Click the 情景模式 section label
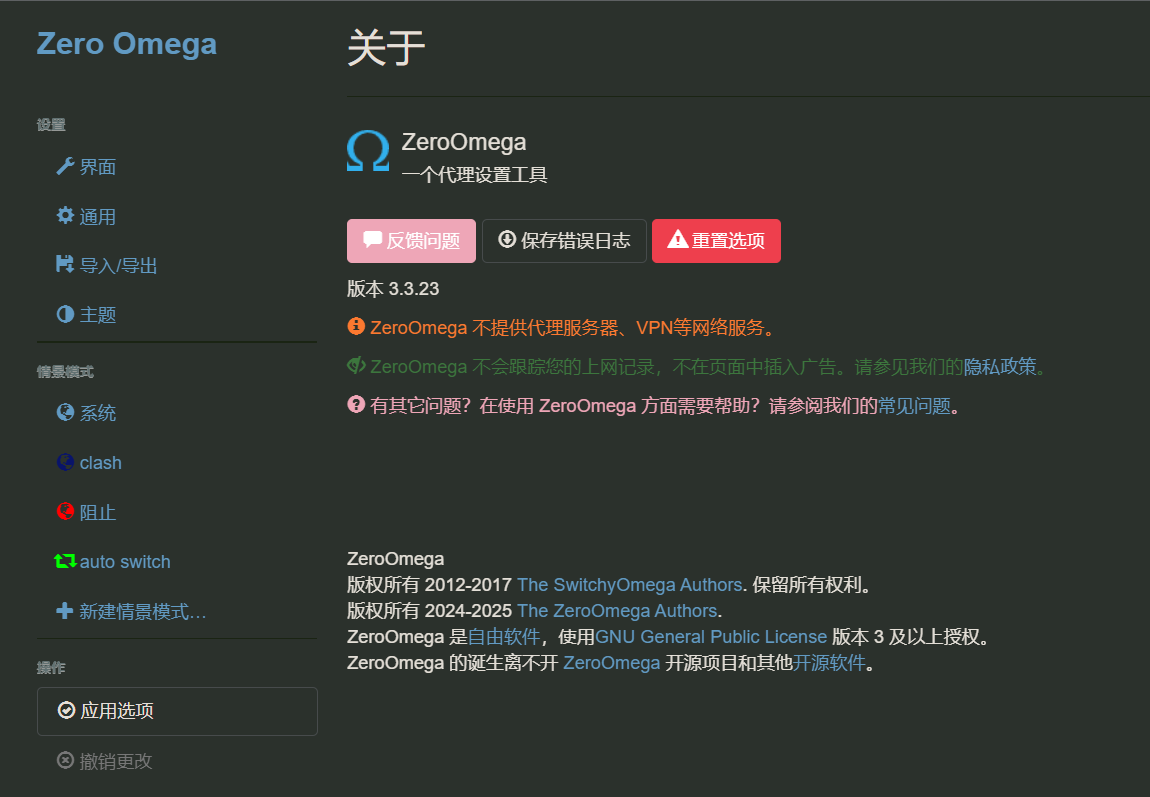The width and height of the screenshot is (1150, 797). 65,372
